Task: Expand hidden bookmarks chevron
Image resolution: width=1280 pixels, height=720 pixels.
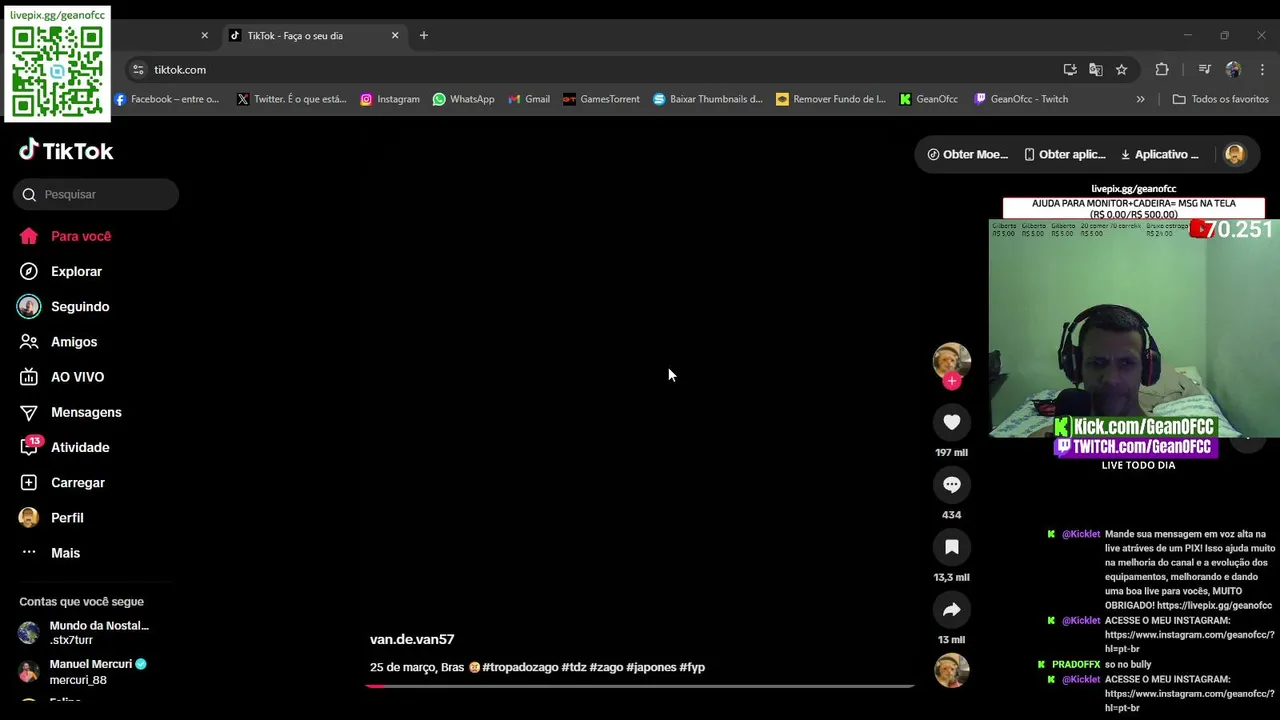Action: 1140,99
